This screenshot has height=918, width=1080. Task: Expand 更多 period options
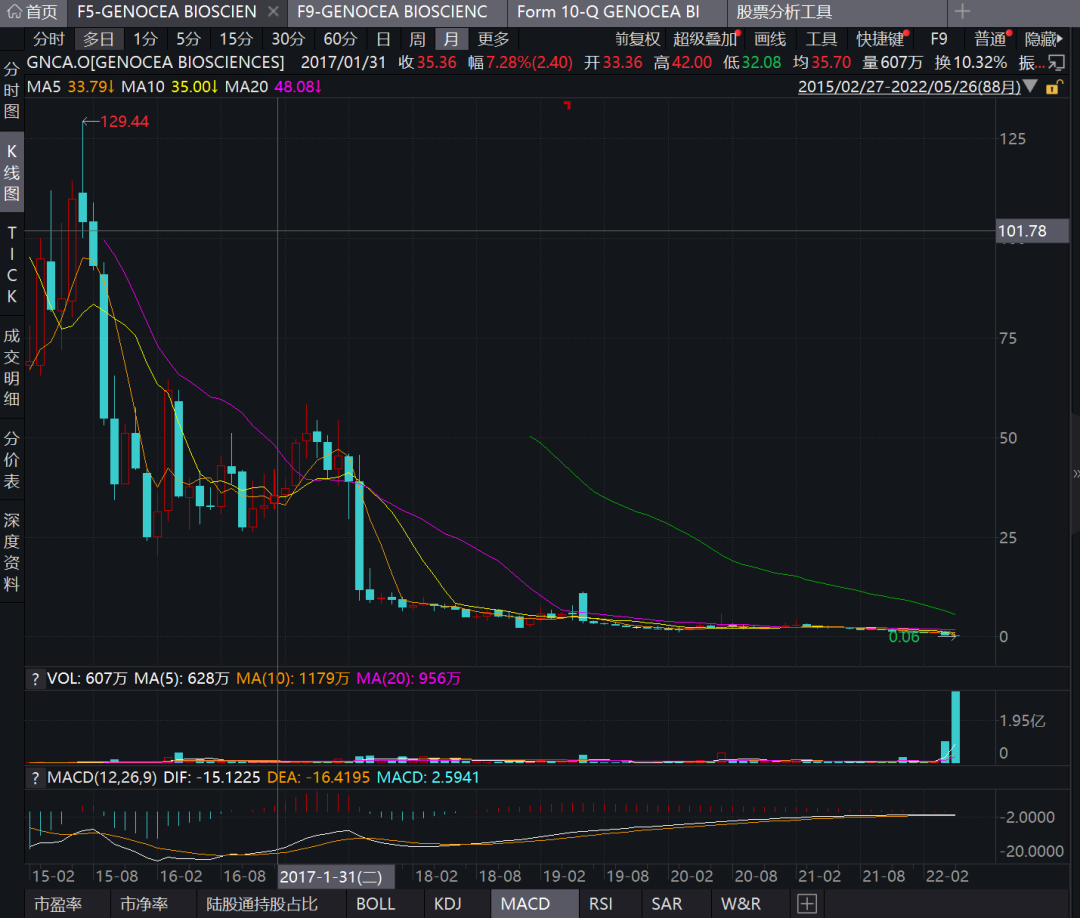pos(493,39)
